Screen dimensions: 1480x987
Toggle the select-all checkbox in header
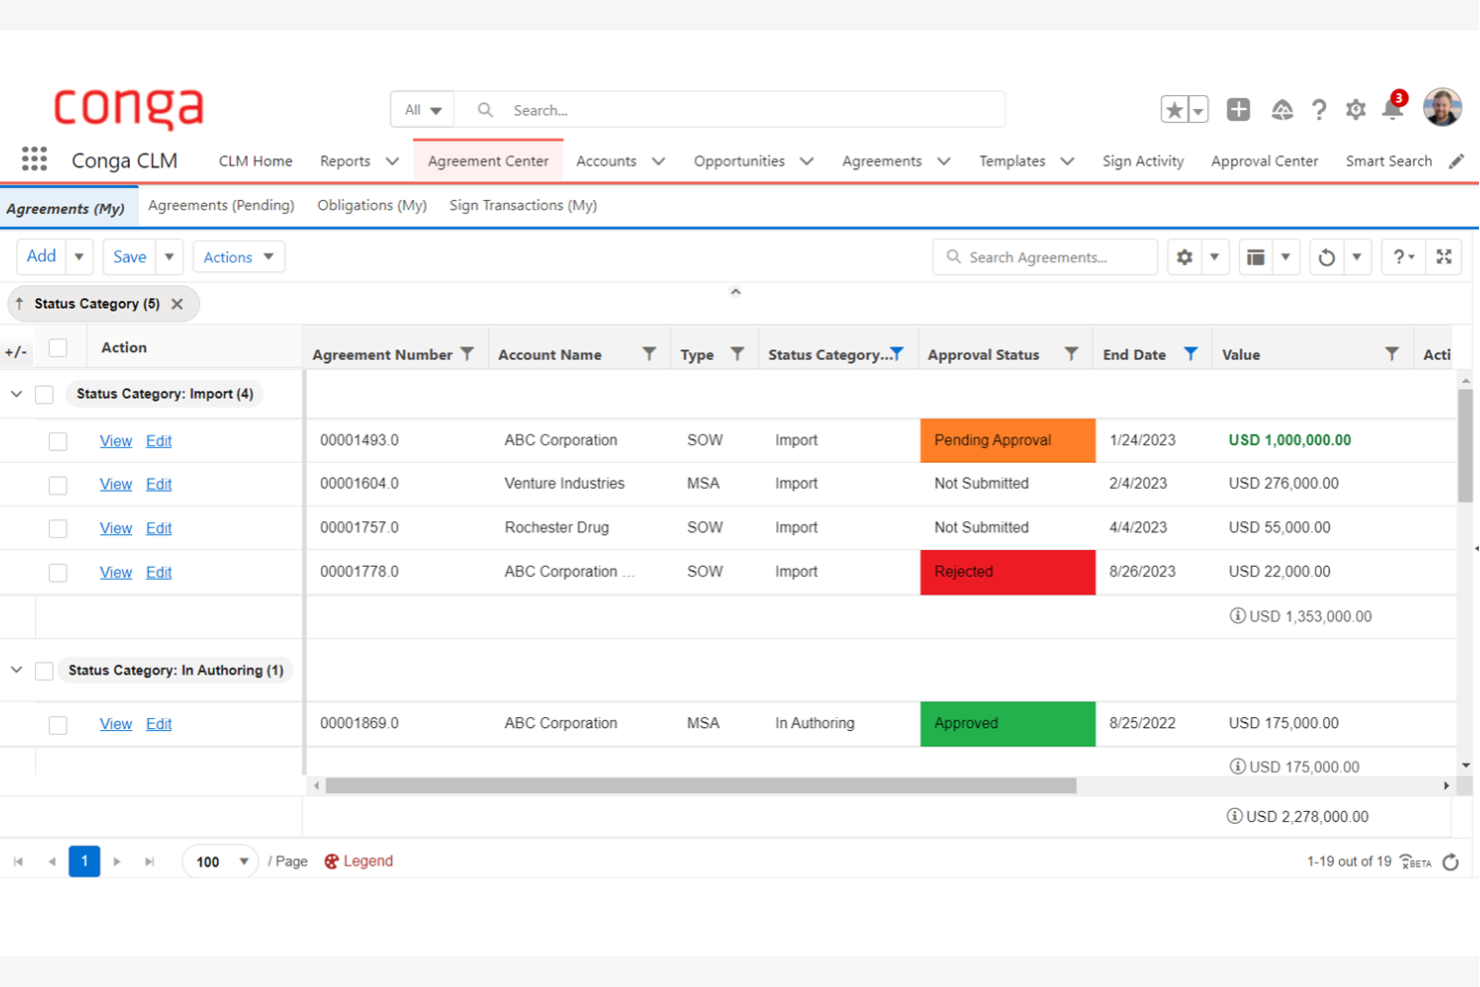coord(58,348)
